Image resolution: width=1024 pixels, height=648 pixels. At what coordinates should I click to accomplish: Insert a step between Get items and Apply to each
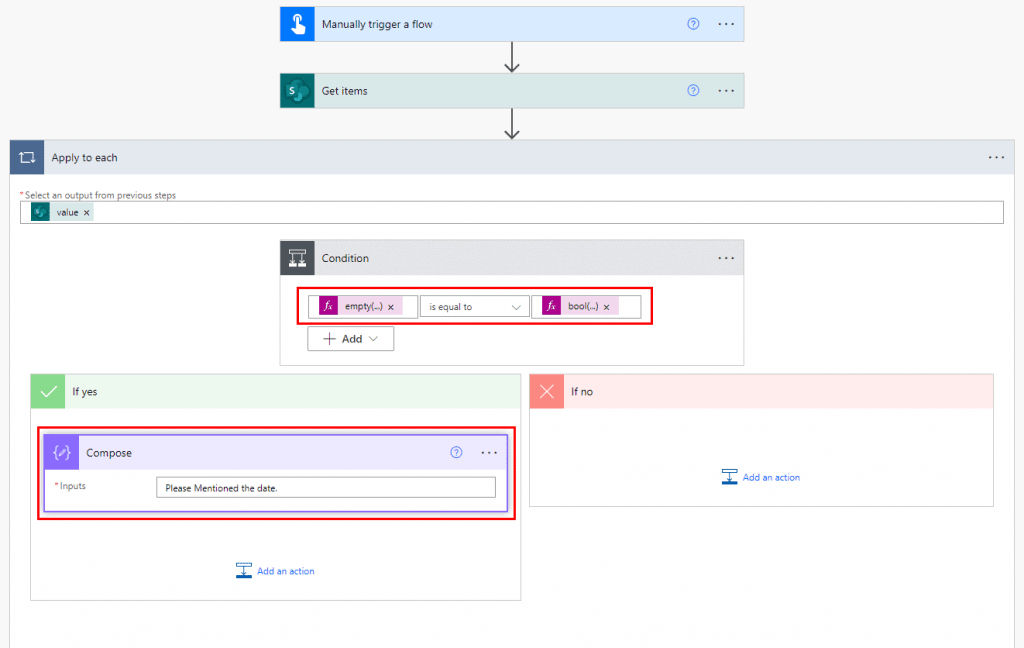pyautogui.click(x=512, y=124)
